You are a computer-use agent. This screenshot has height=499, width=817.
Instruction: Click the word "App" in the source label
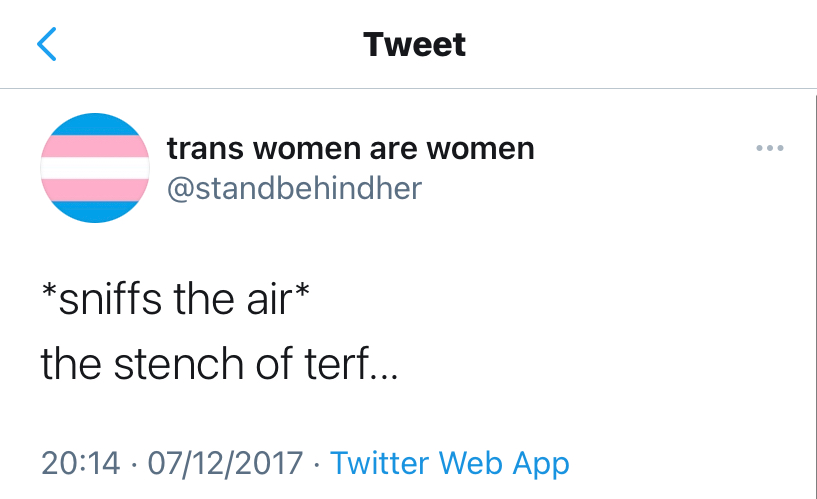(x=540, y=463)
